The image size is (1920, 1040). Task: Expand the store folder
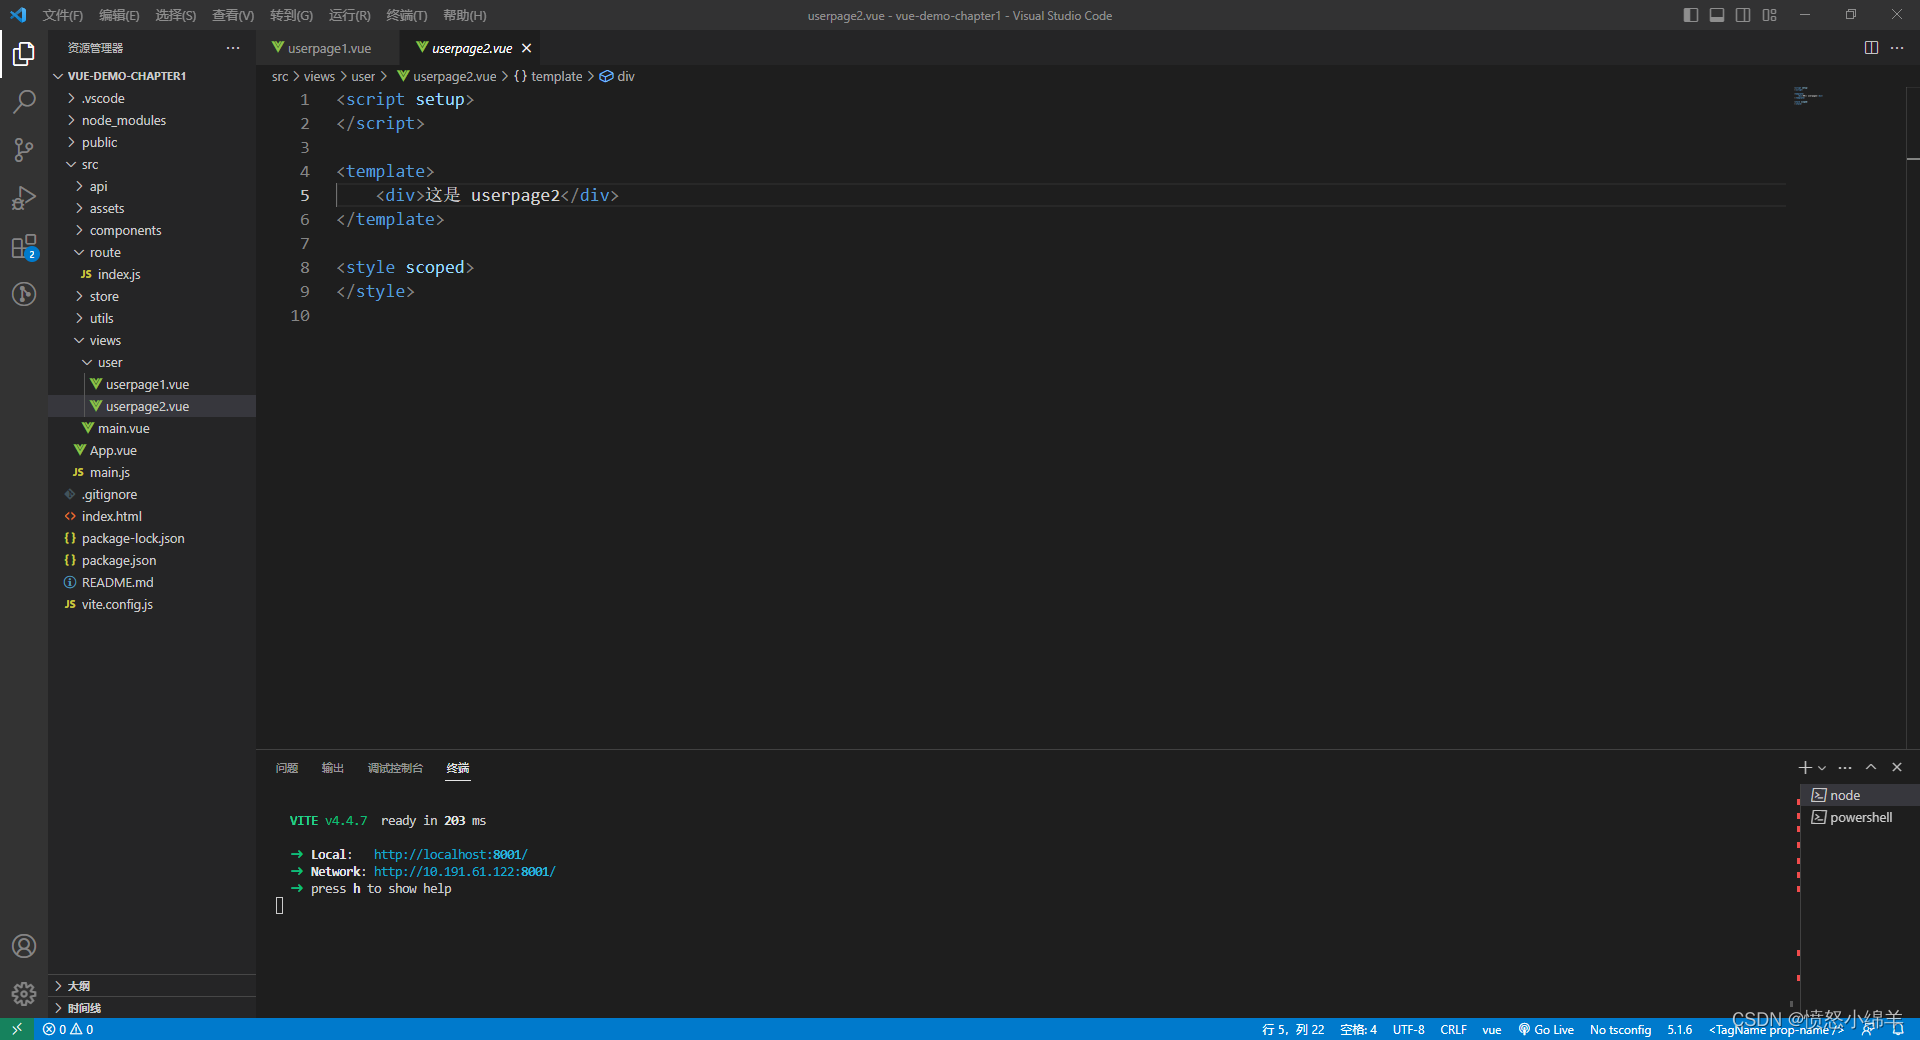[x=152, y=296]
